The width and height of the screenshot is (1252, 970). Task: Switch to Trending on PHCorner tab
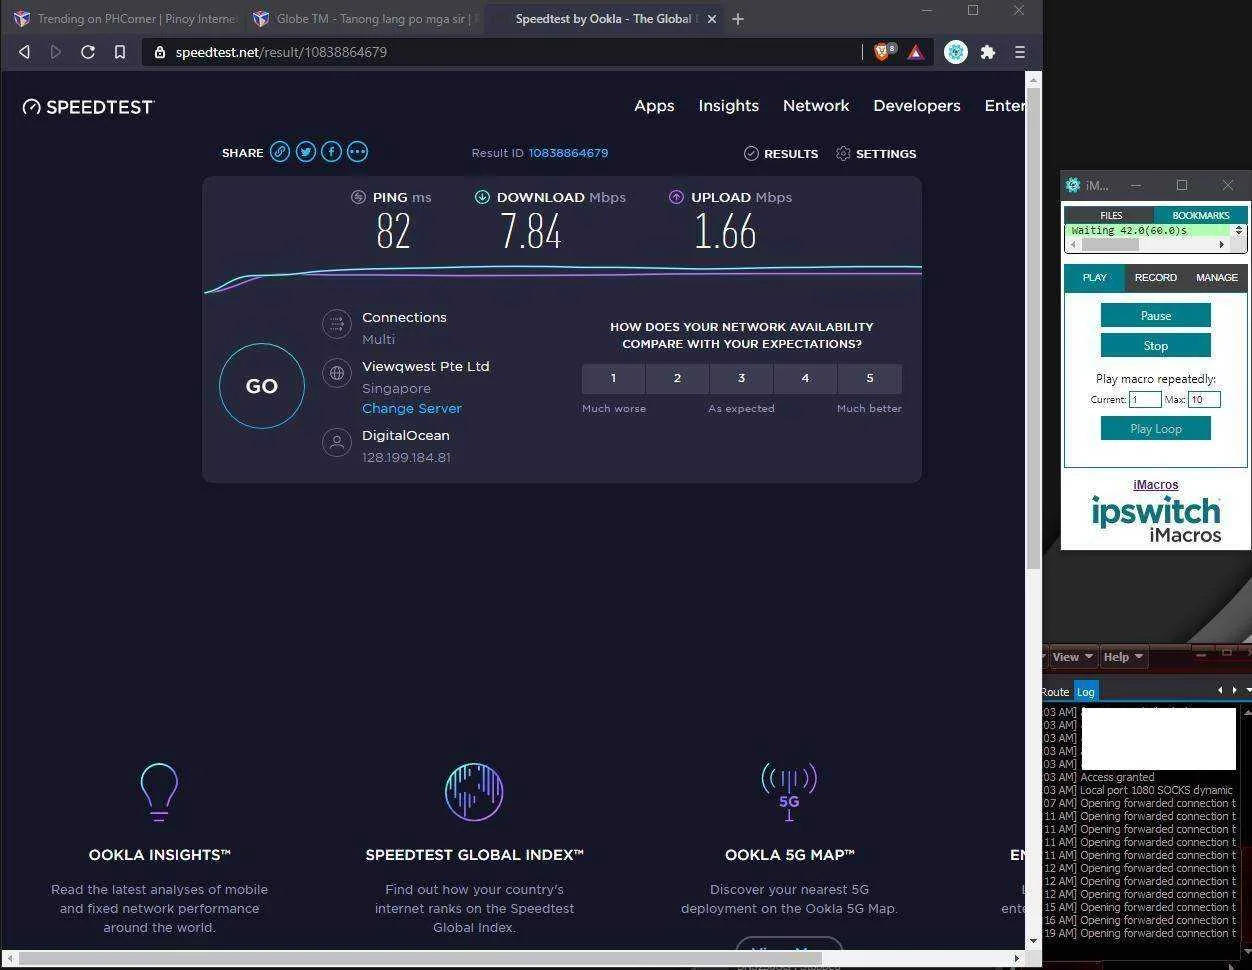click(x=125, y=19)
